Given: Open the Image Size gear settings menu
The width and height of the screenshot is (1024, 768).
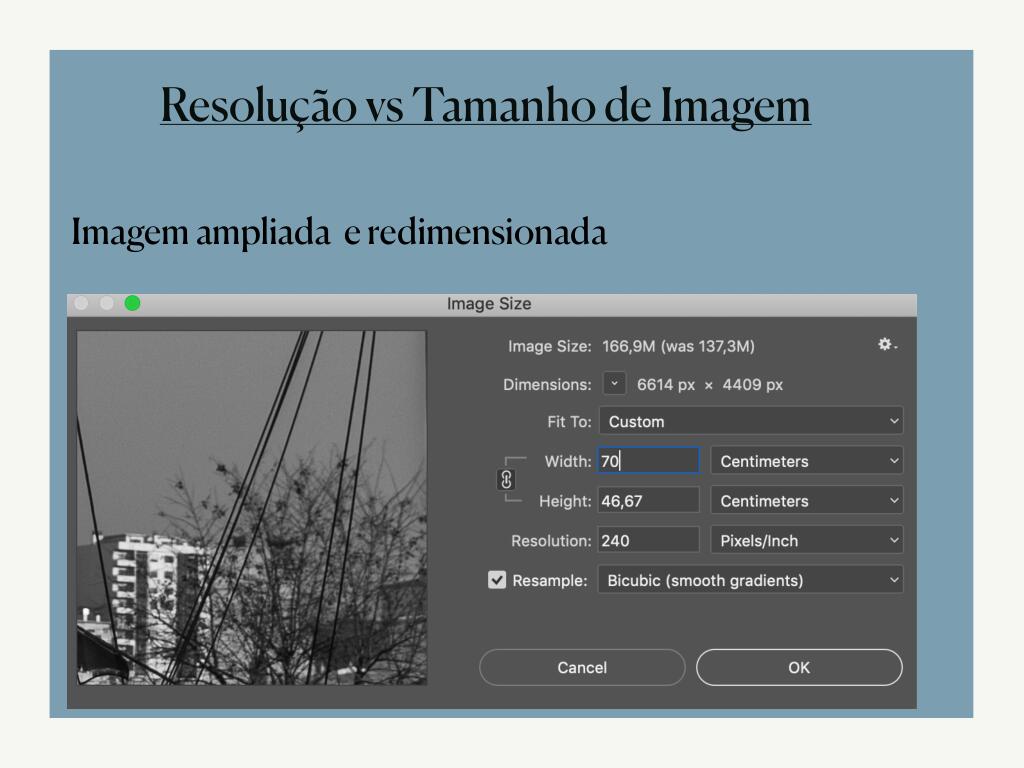Looking at the screenshot, I should pyautogui.click(x=886, y=345).
